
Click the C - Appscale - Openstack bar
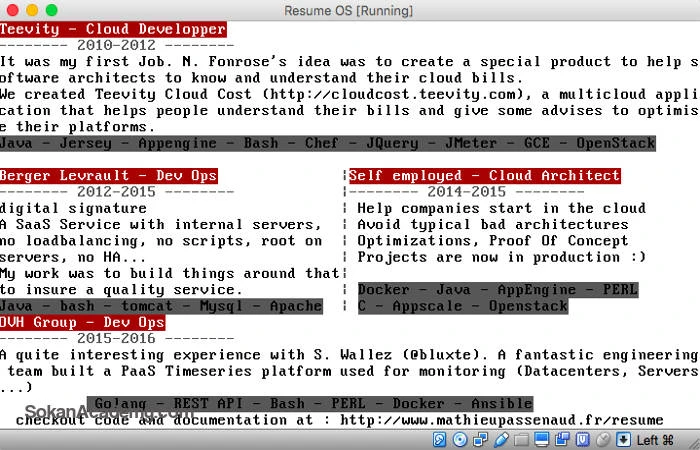pos(463,306)
